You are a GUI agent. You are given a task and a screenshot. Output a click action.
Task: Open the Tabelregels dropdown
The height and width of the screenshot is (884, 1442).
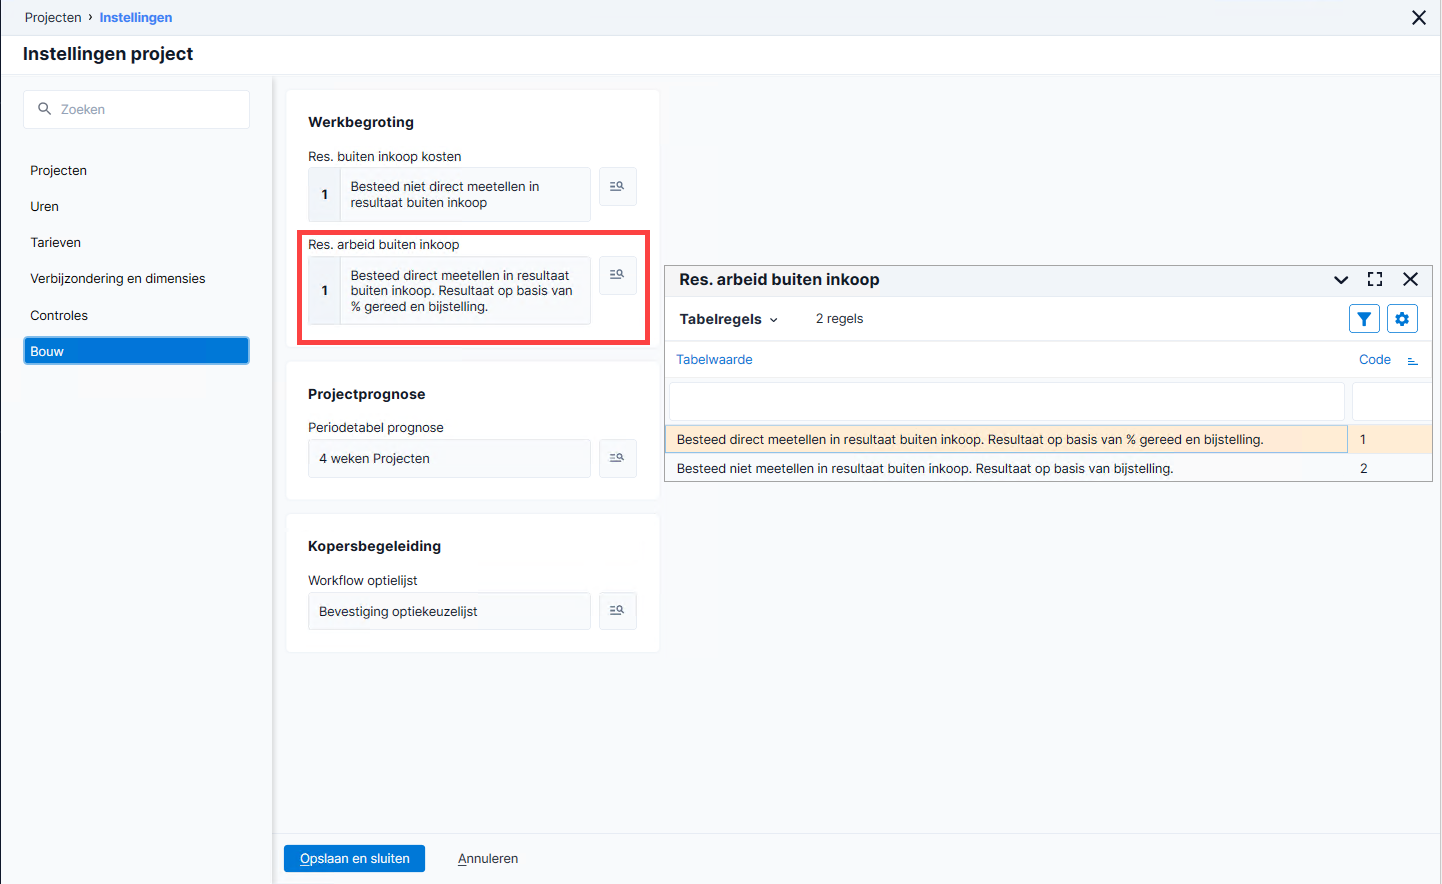(728, 319)
